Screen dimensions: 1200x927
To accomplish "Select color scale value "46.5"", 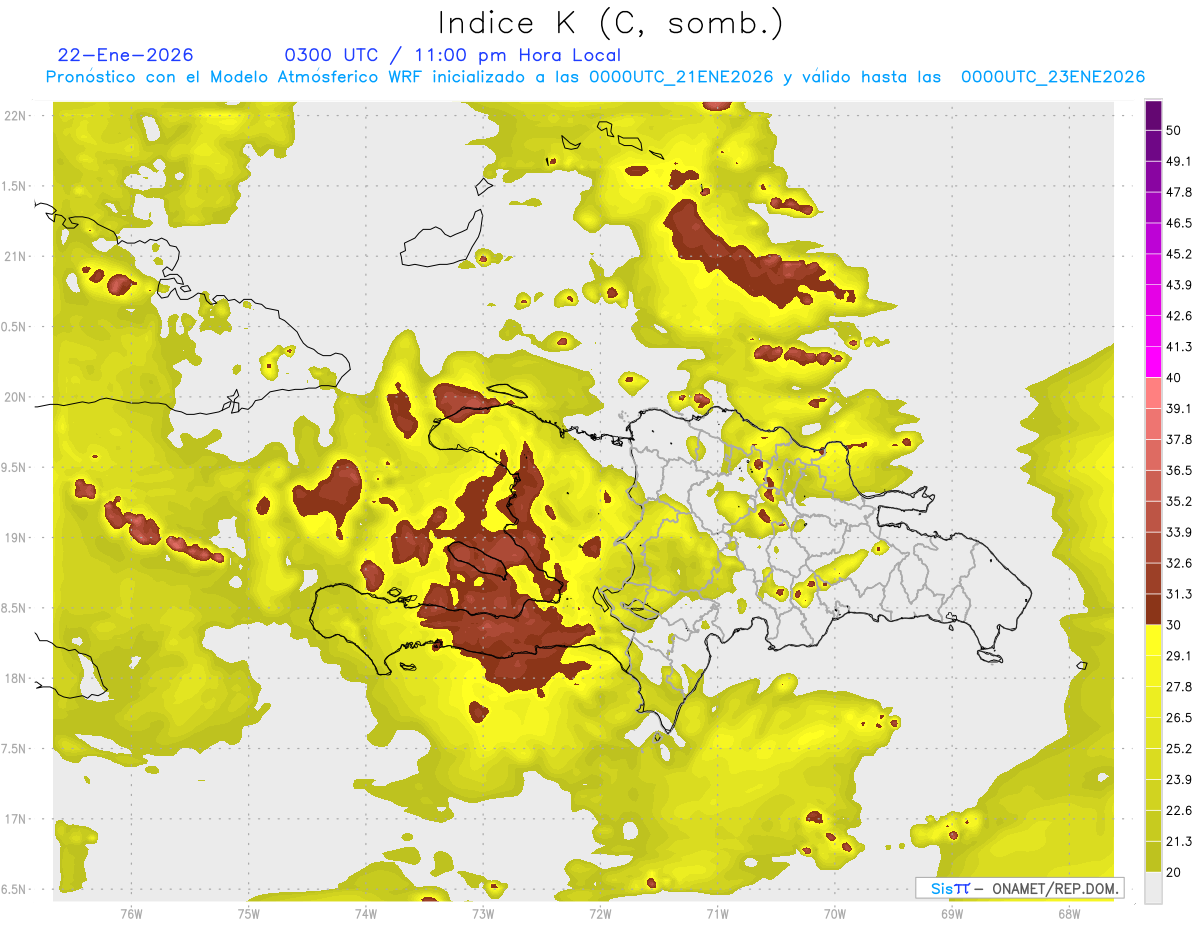I will point(1179,223).
